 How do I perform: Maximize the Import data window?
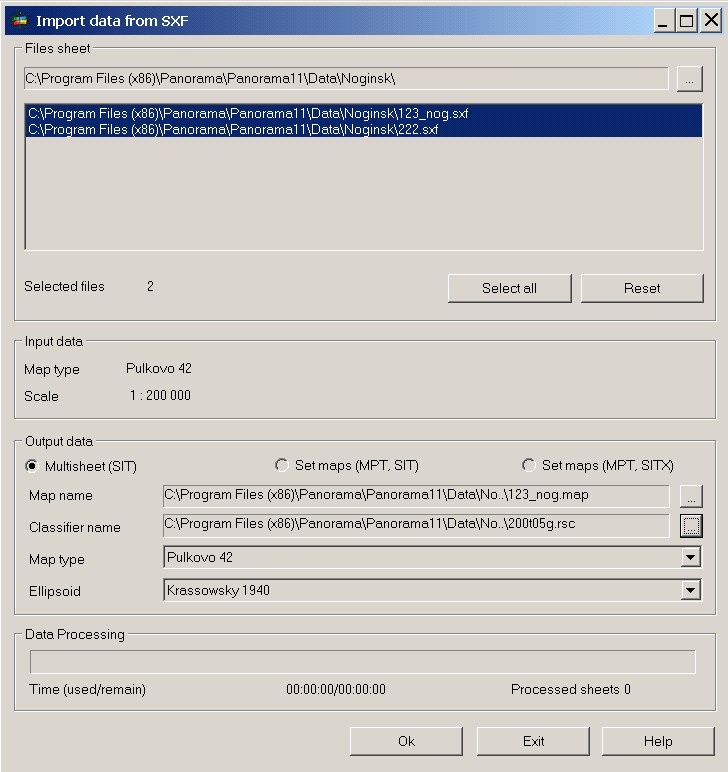tap(686, 21)
